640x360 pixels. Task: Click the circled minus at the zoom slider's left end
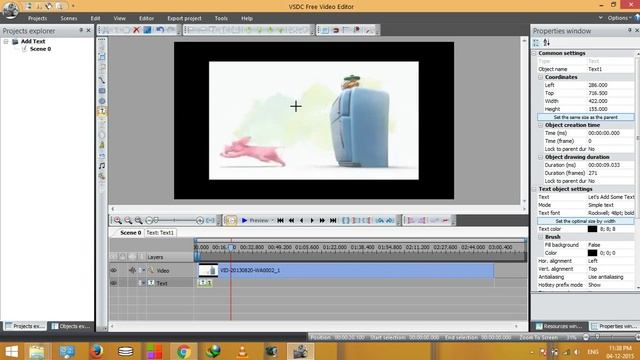(x=149, y=220)
